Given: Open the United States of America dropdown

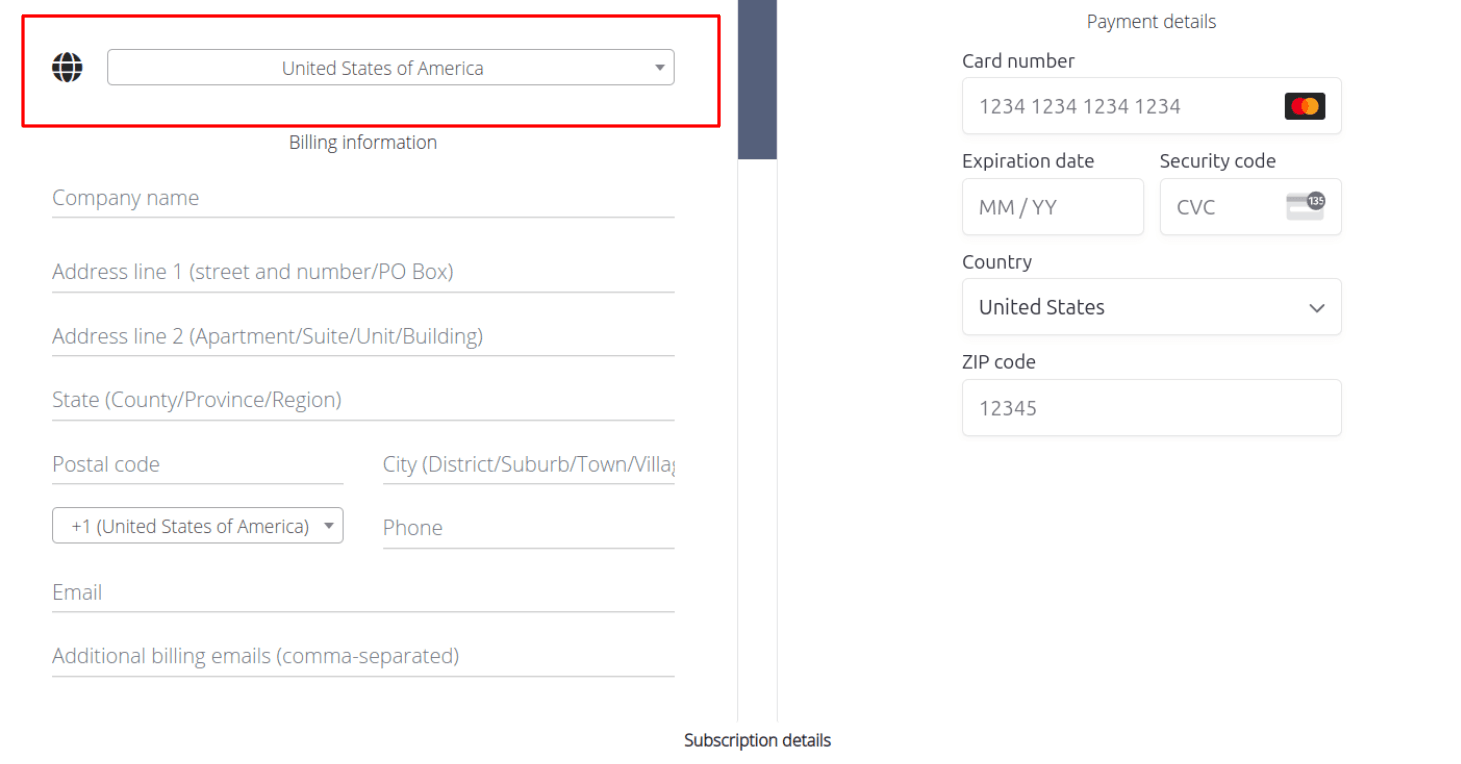Looking at the screenshot, I should [390, 68].
